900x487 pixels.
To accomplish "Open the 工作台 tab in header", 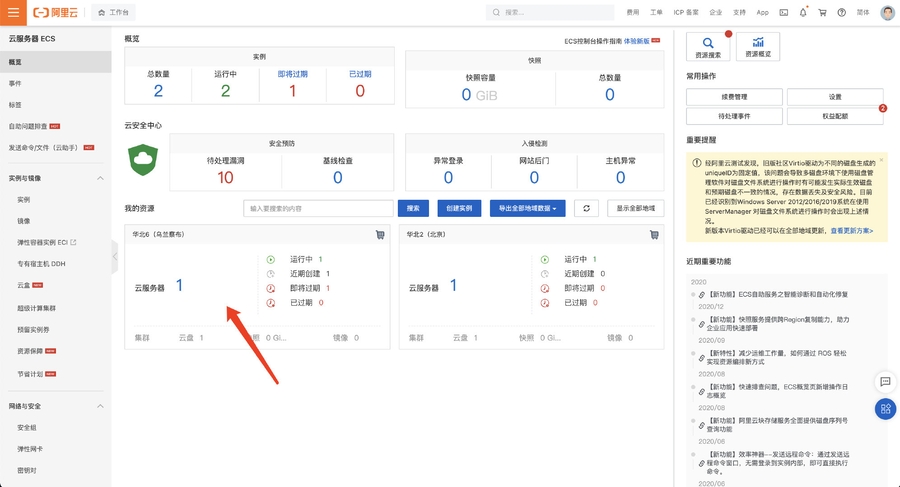I will [x=115, y=13].
